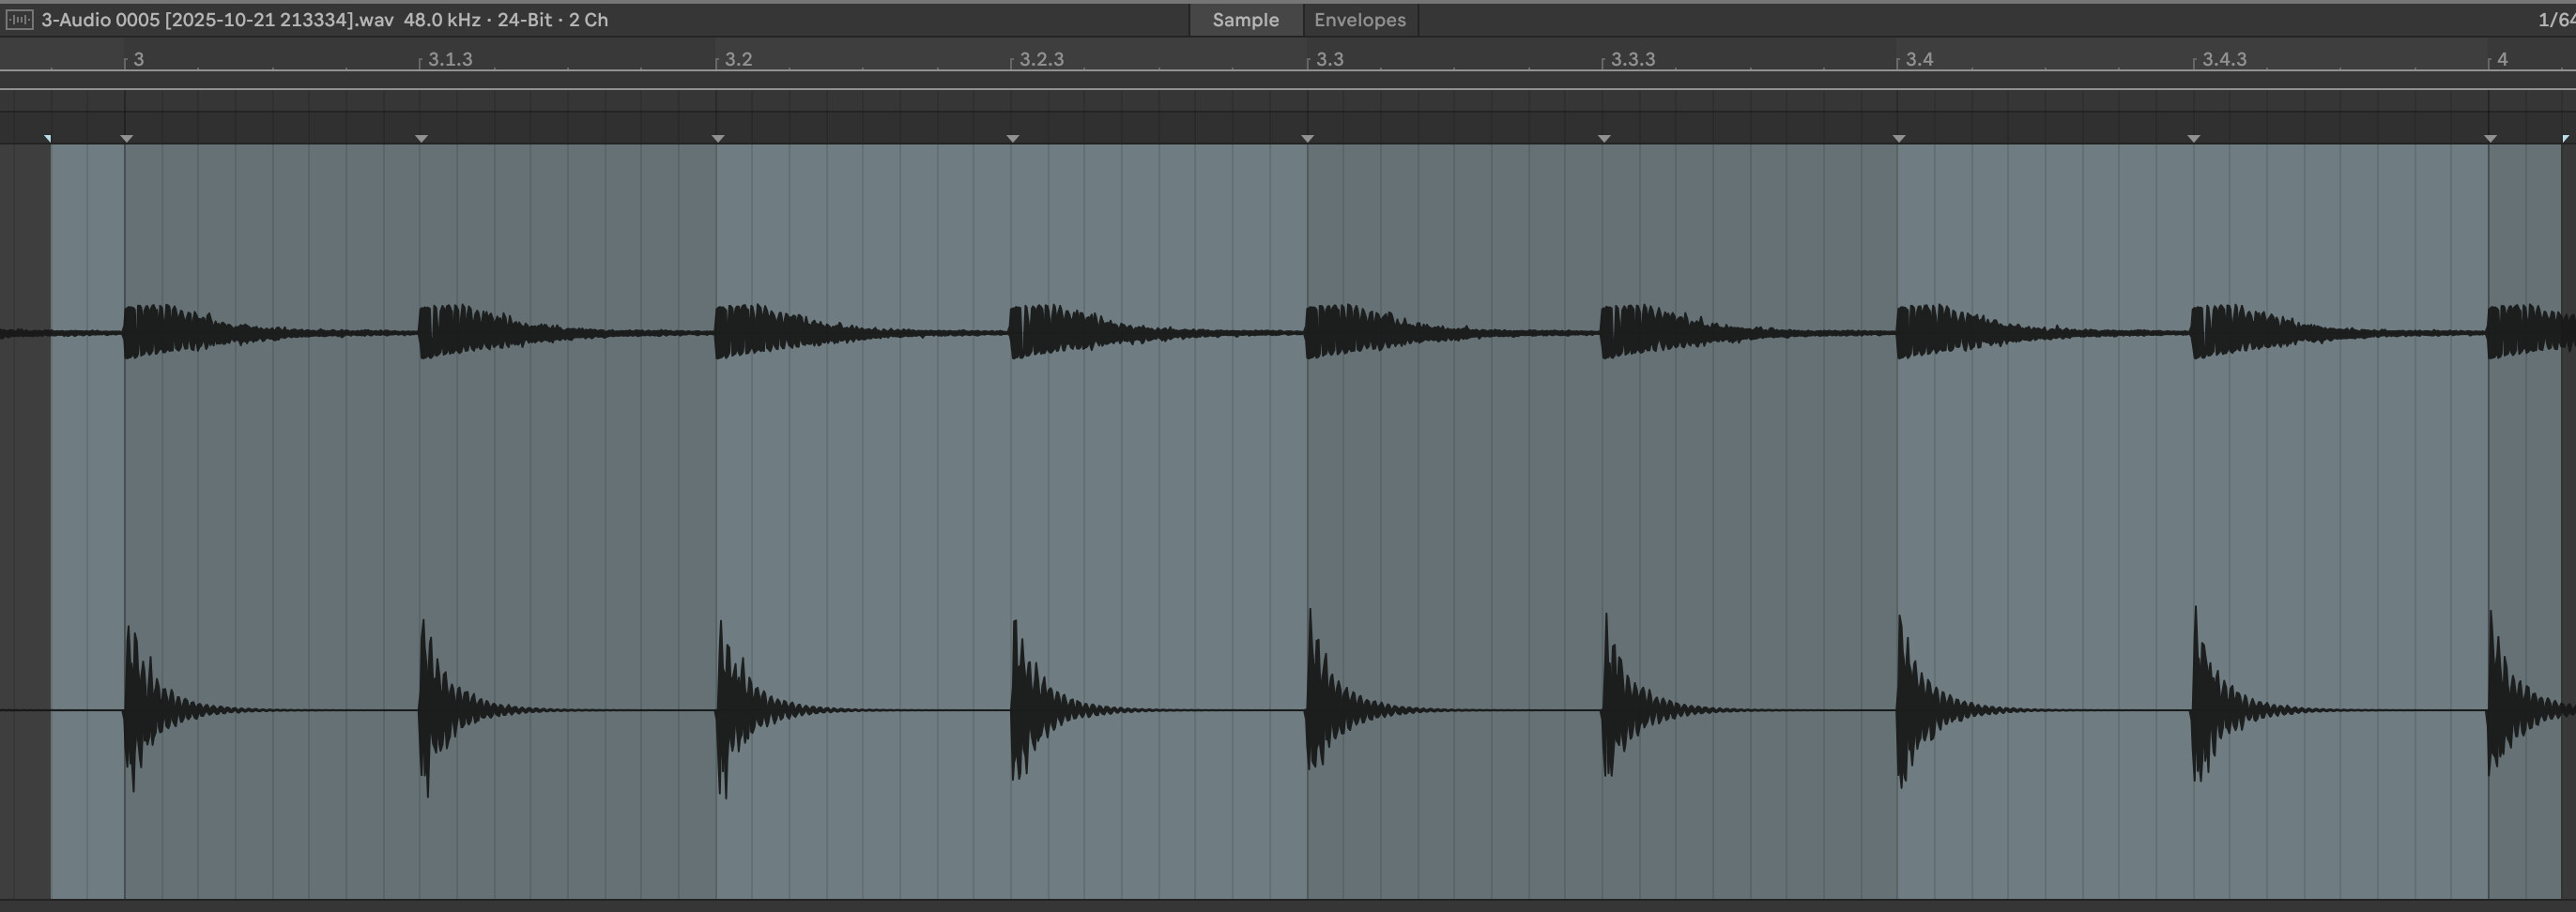Select the transient marker at 3.1.3
The height and width of the screenshot is (912, 2576).
tap(421, 138)
